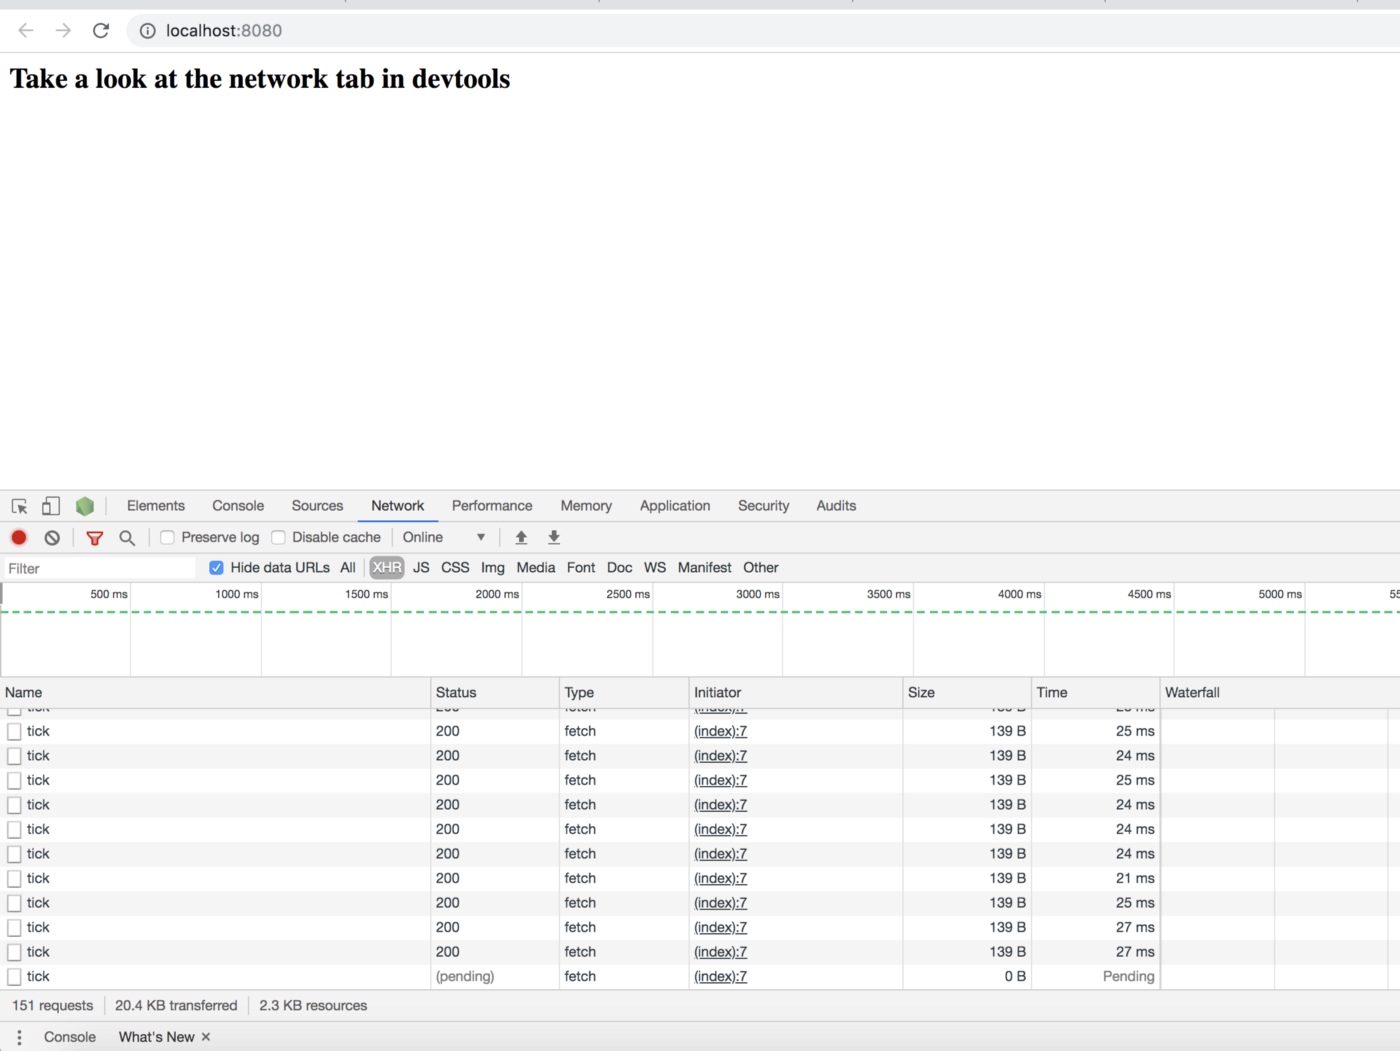1400x1051 pixels.
Task: Click the 2.3 KB resources summary
Action: (313, 1006)
